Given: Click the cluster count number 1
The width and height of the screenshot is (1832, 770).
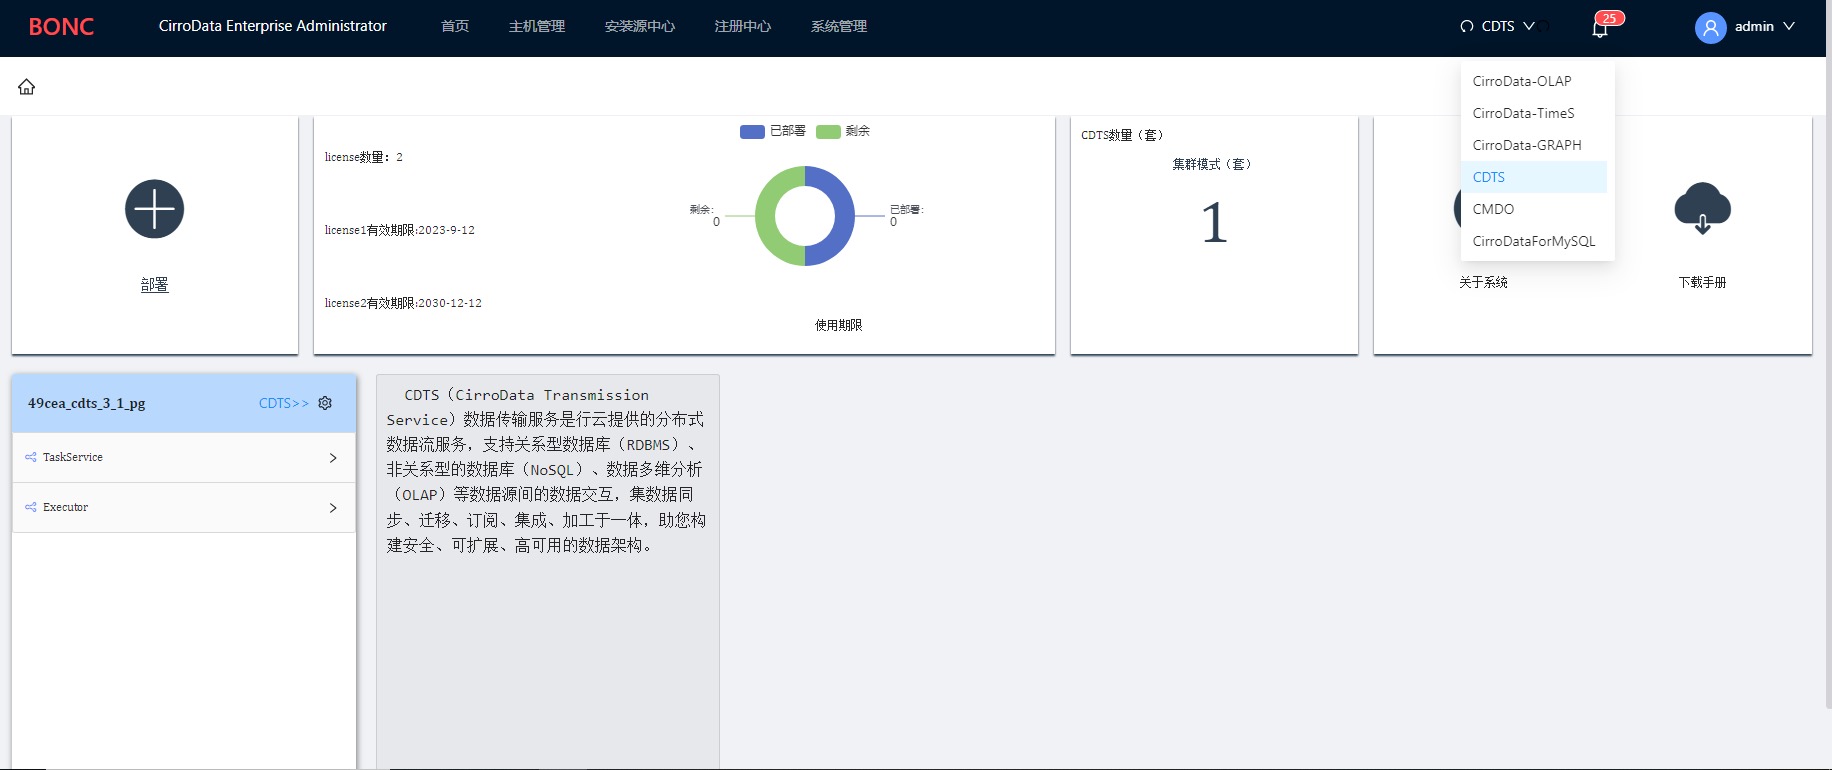Looking at the screenshot, I should click(x=1214, y=223).
